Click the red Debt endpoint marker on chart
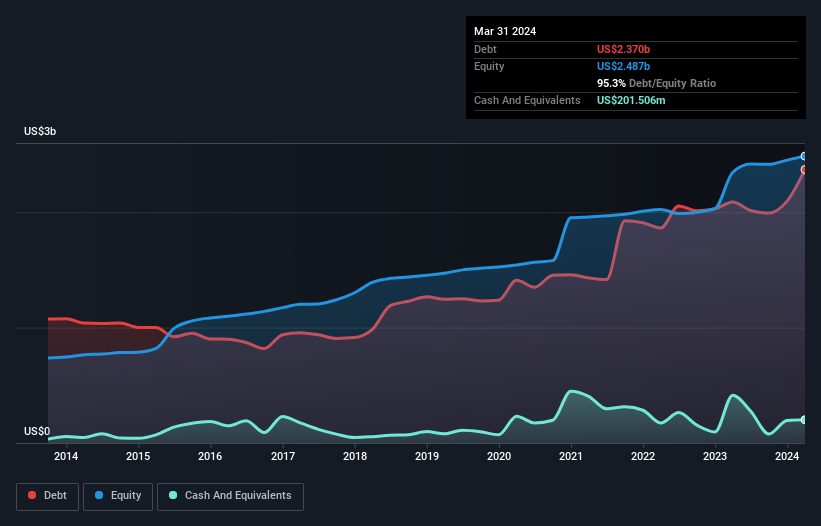Image resolution: width=821 pixels, height=526 pixels. tap(804, 170)
